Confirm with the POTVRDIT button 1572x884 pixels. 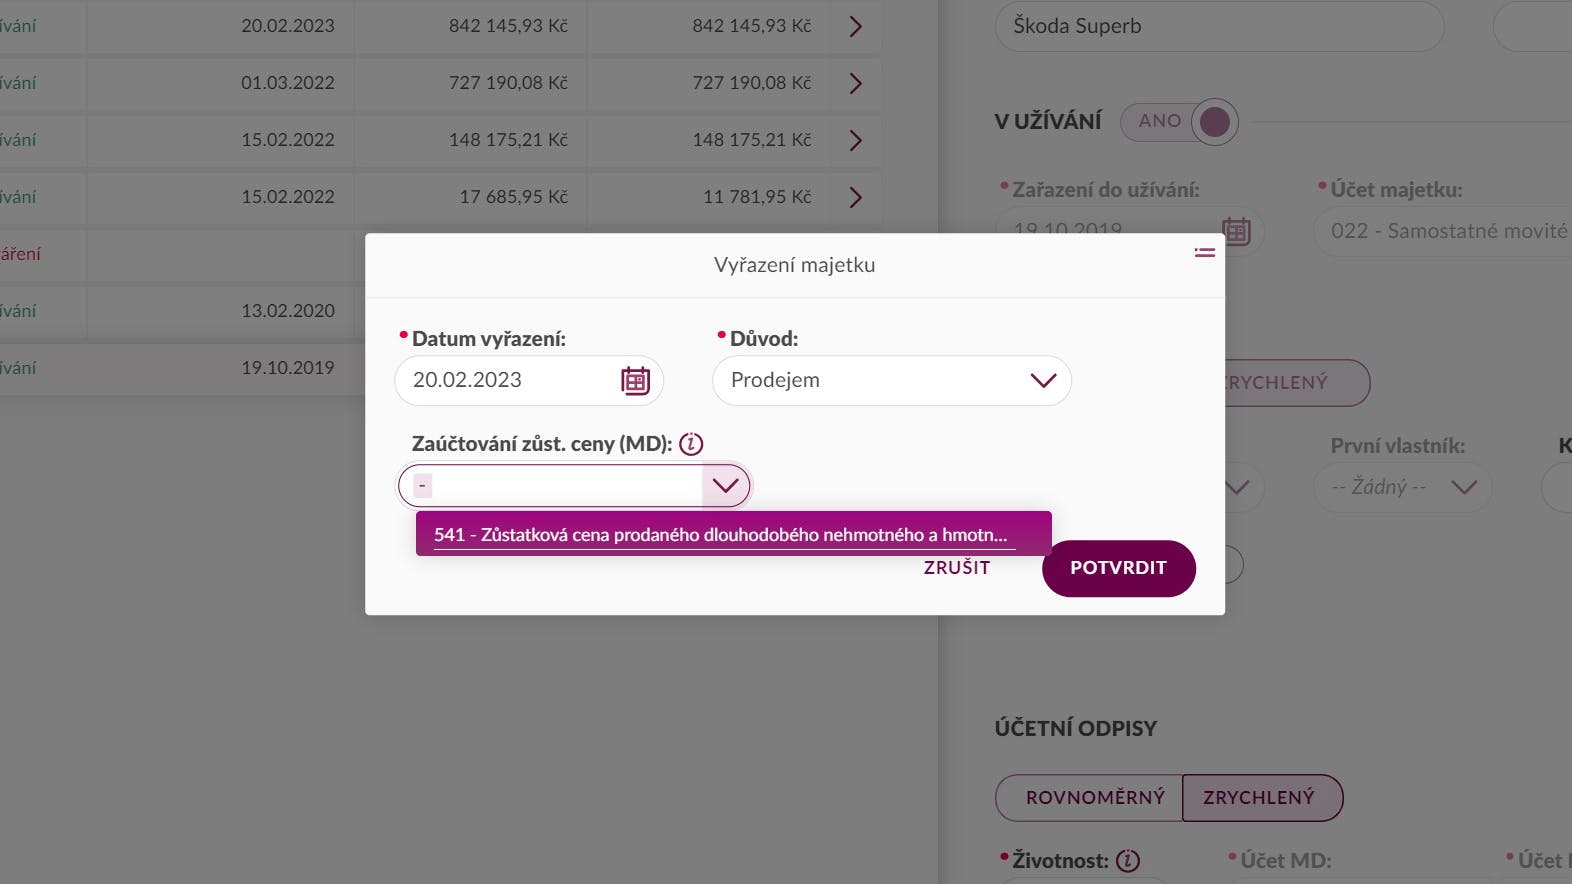coord(1119,568)
